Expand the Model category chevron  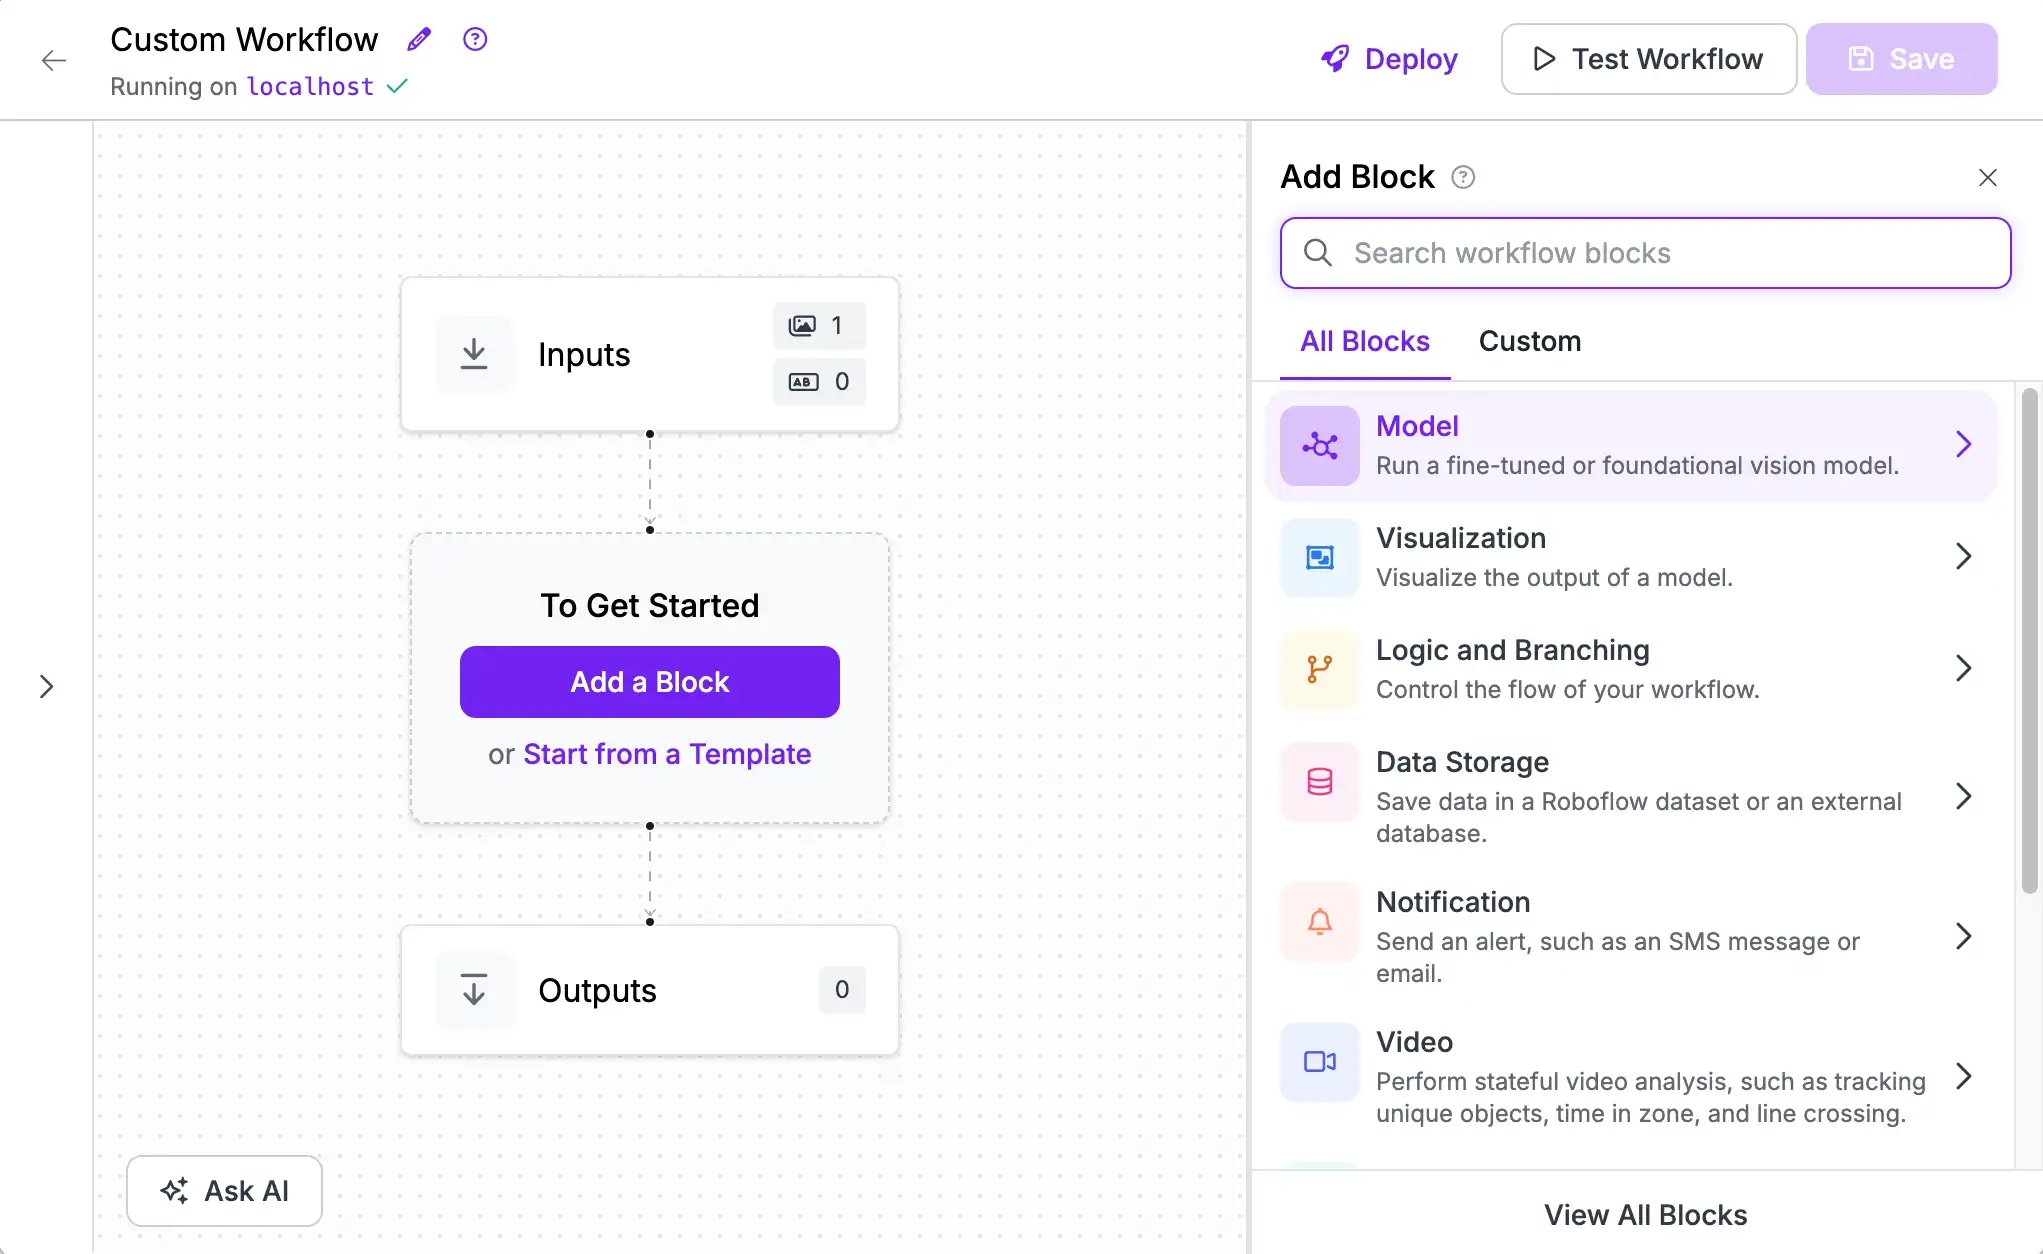pyautogui.click(x=1963, y=444)
